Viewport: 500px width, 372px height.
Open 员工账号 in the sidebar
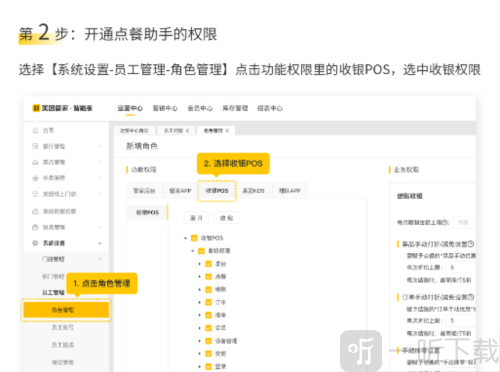(63, 327)
